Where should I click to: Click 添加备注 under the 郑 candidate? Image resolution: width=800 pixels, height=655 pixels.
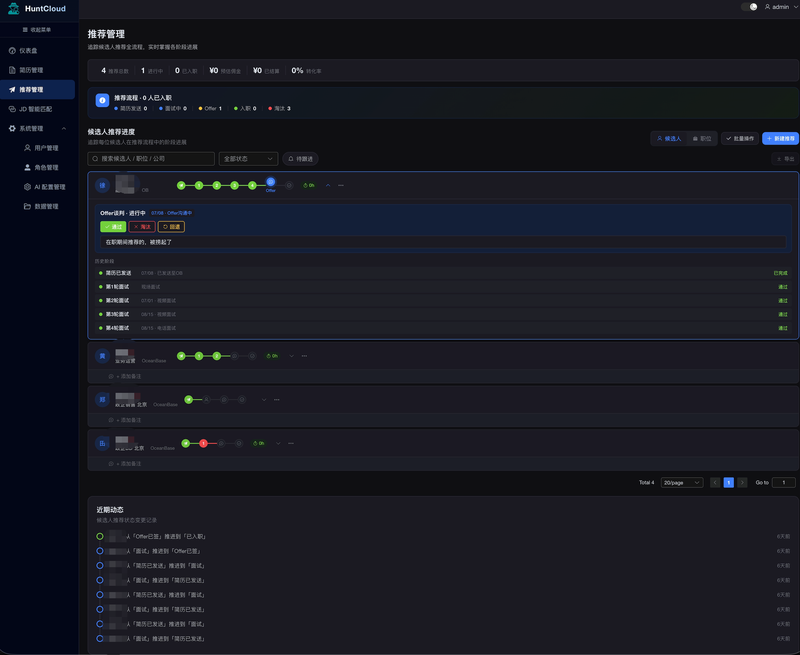125,420
